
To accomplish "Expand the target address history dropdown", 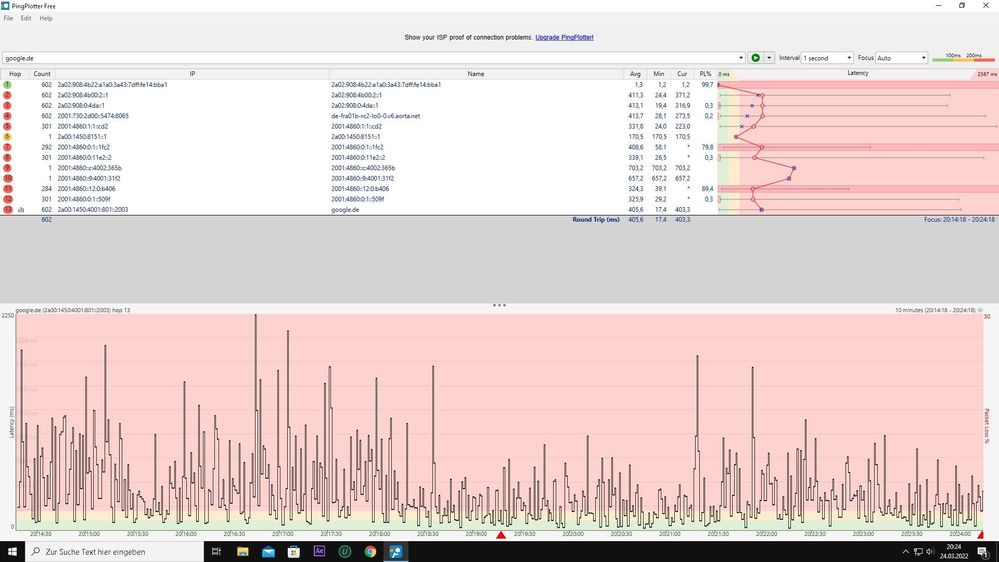I will tap(741, 58).
